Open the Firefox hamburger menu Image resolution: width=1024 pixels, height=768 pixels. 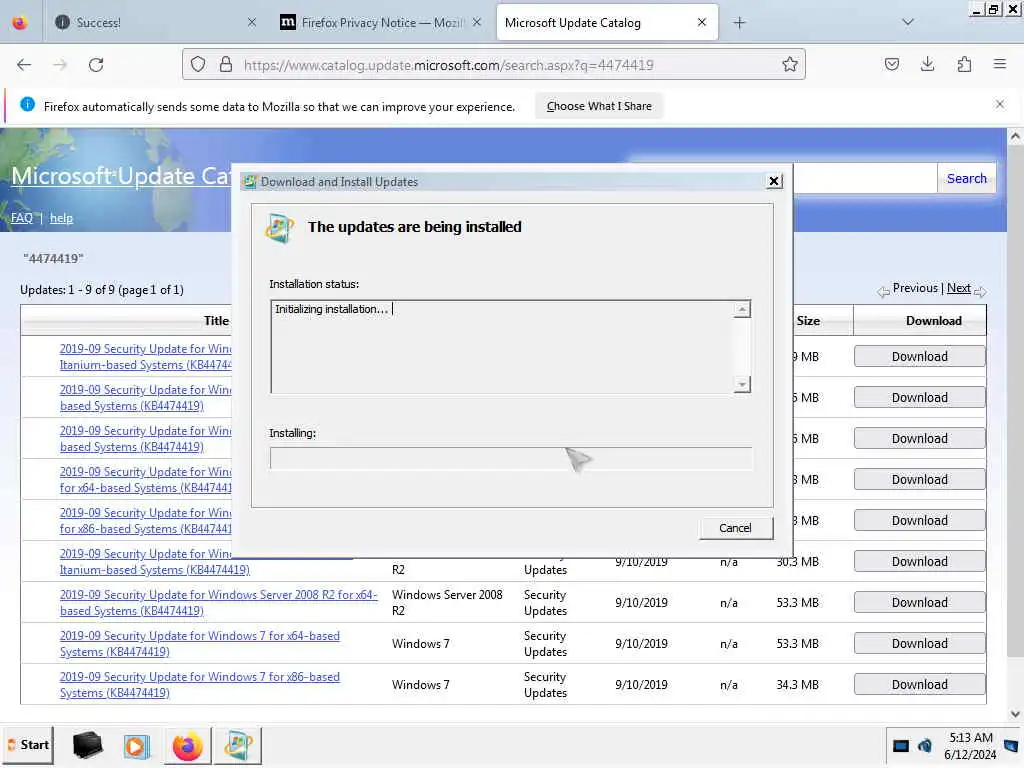coord(1000,64)
